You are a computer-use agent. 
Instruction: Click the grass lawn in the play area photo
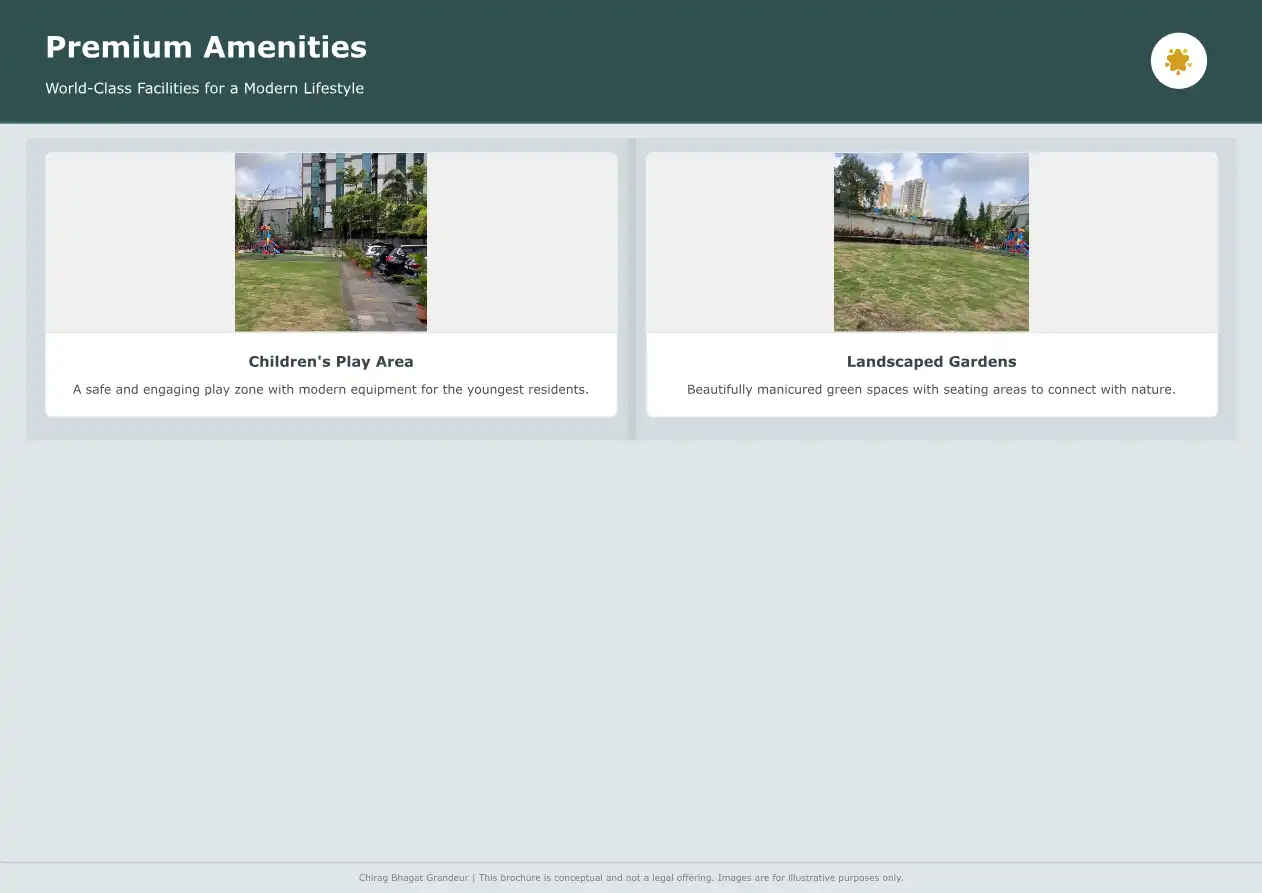[x=282, y=295]
